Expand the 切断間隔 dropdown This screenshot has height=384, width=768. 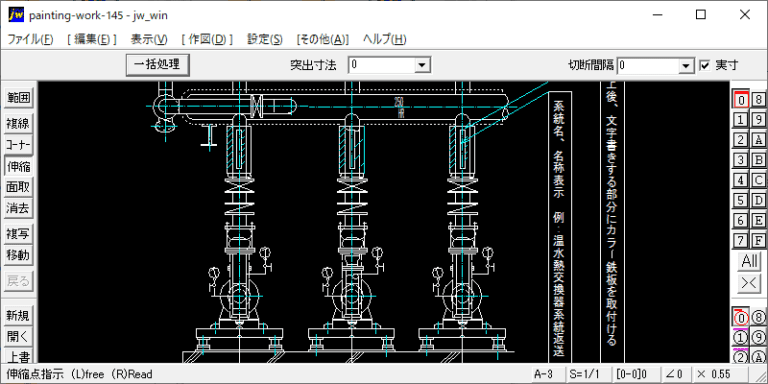(686, 65)
